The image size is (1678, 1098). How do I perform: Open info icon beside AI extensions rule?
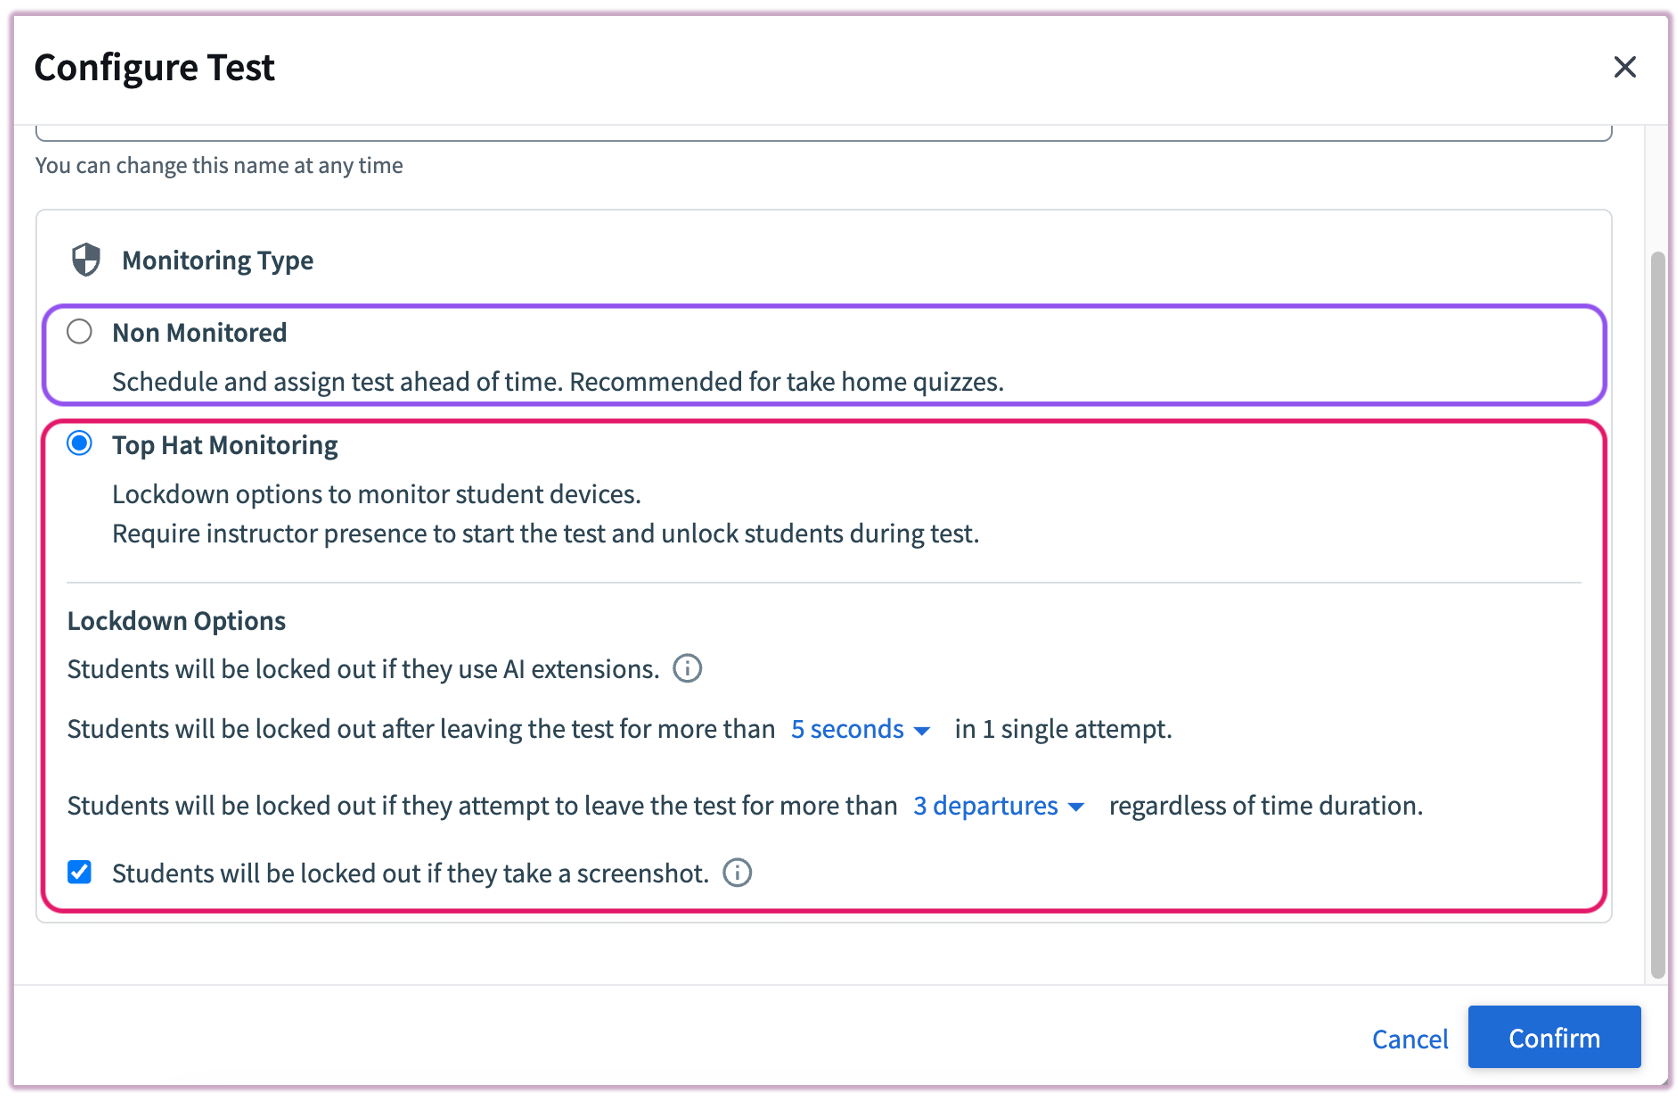tap(687, 668)
